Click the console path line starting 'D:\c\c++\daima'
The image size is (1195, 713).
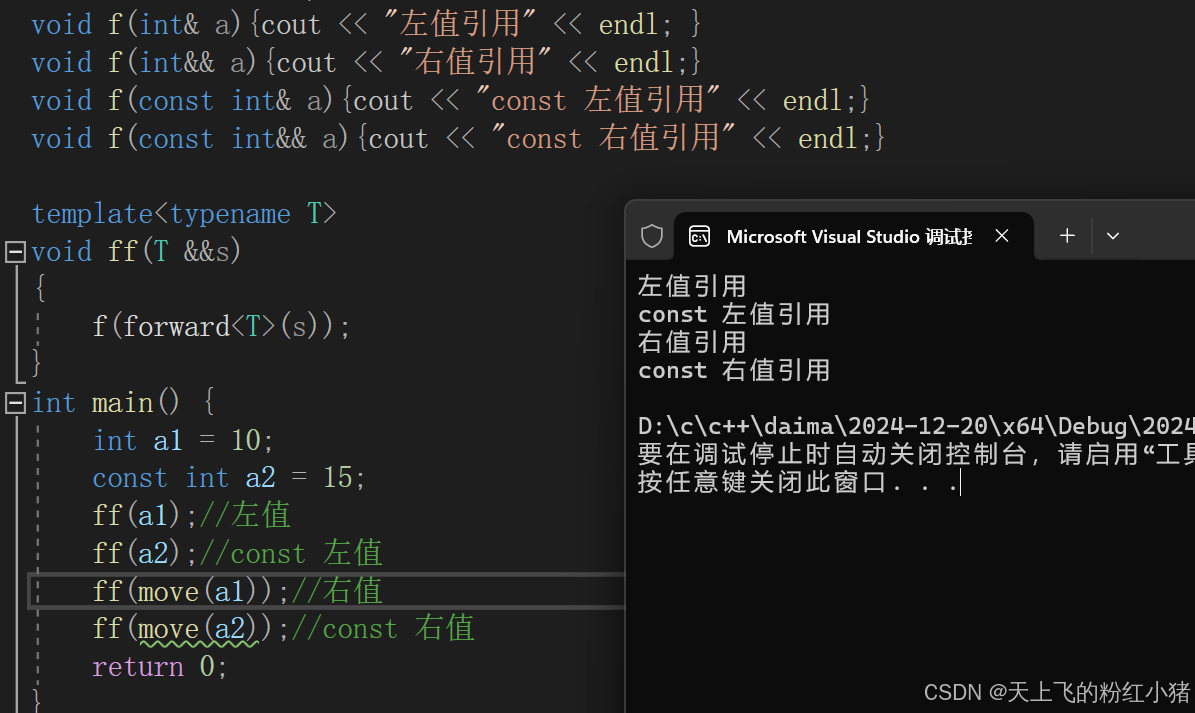[x=916, y=427]
